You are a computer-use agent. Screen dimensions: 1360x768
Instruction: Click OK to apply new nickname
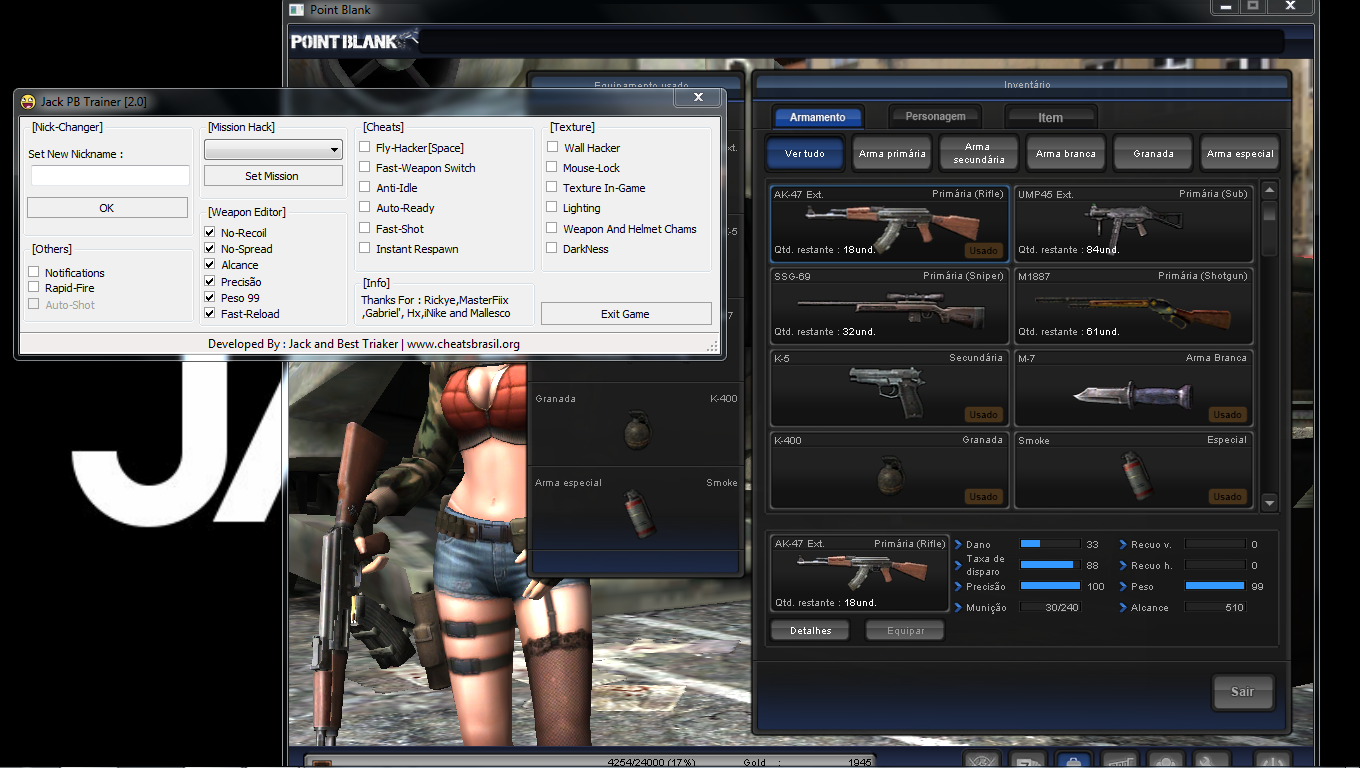(x=107, y=208)
